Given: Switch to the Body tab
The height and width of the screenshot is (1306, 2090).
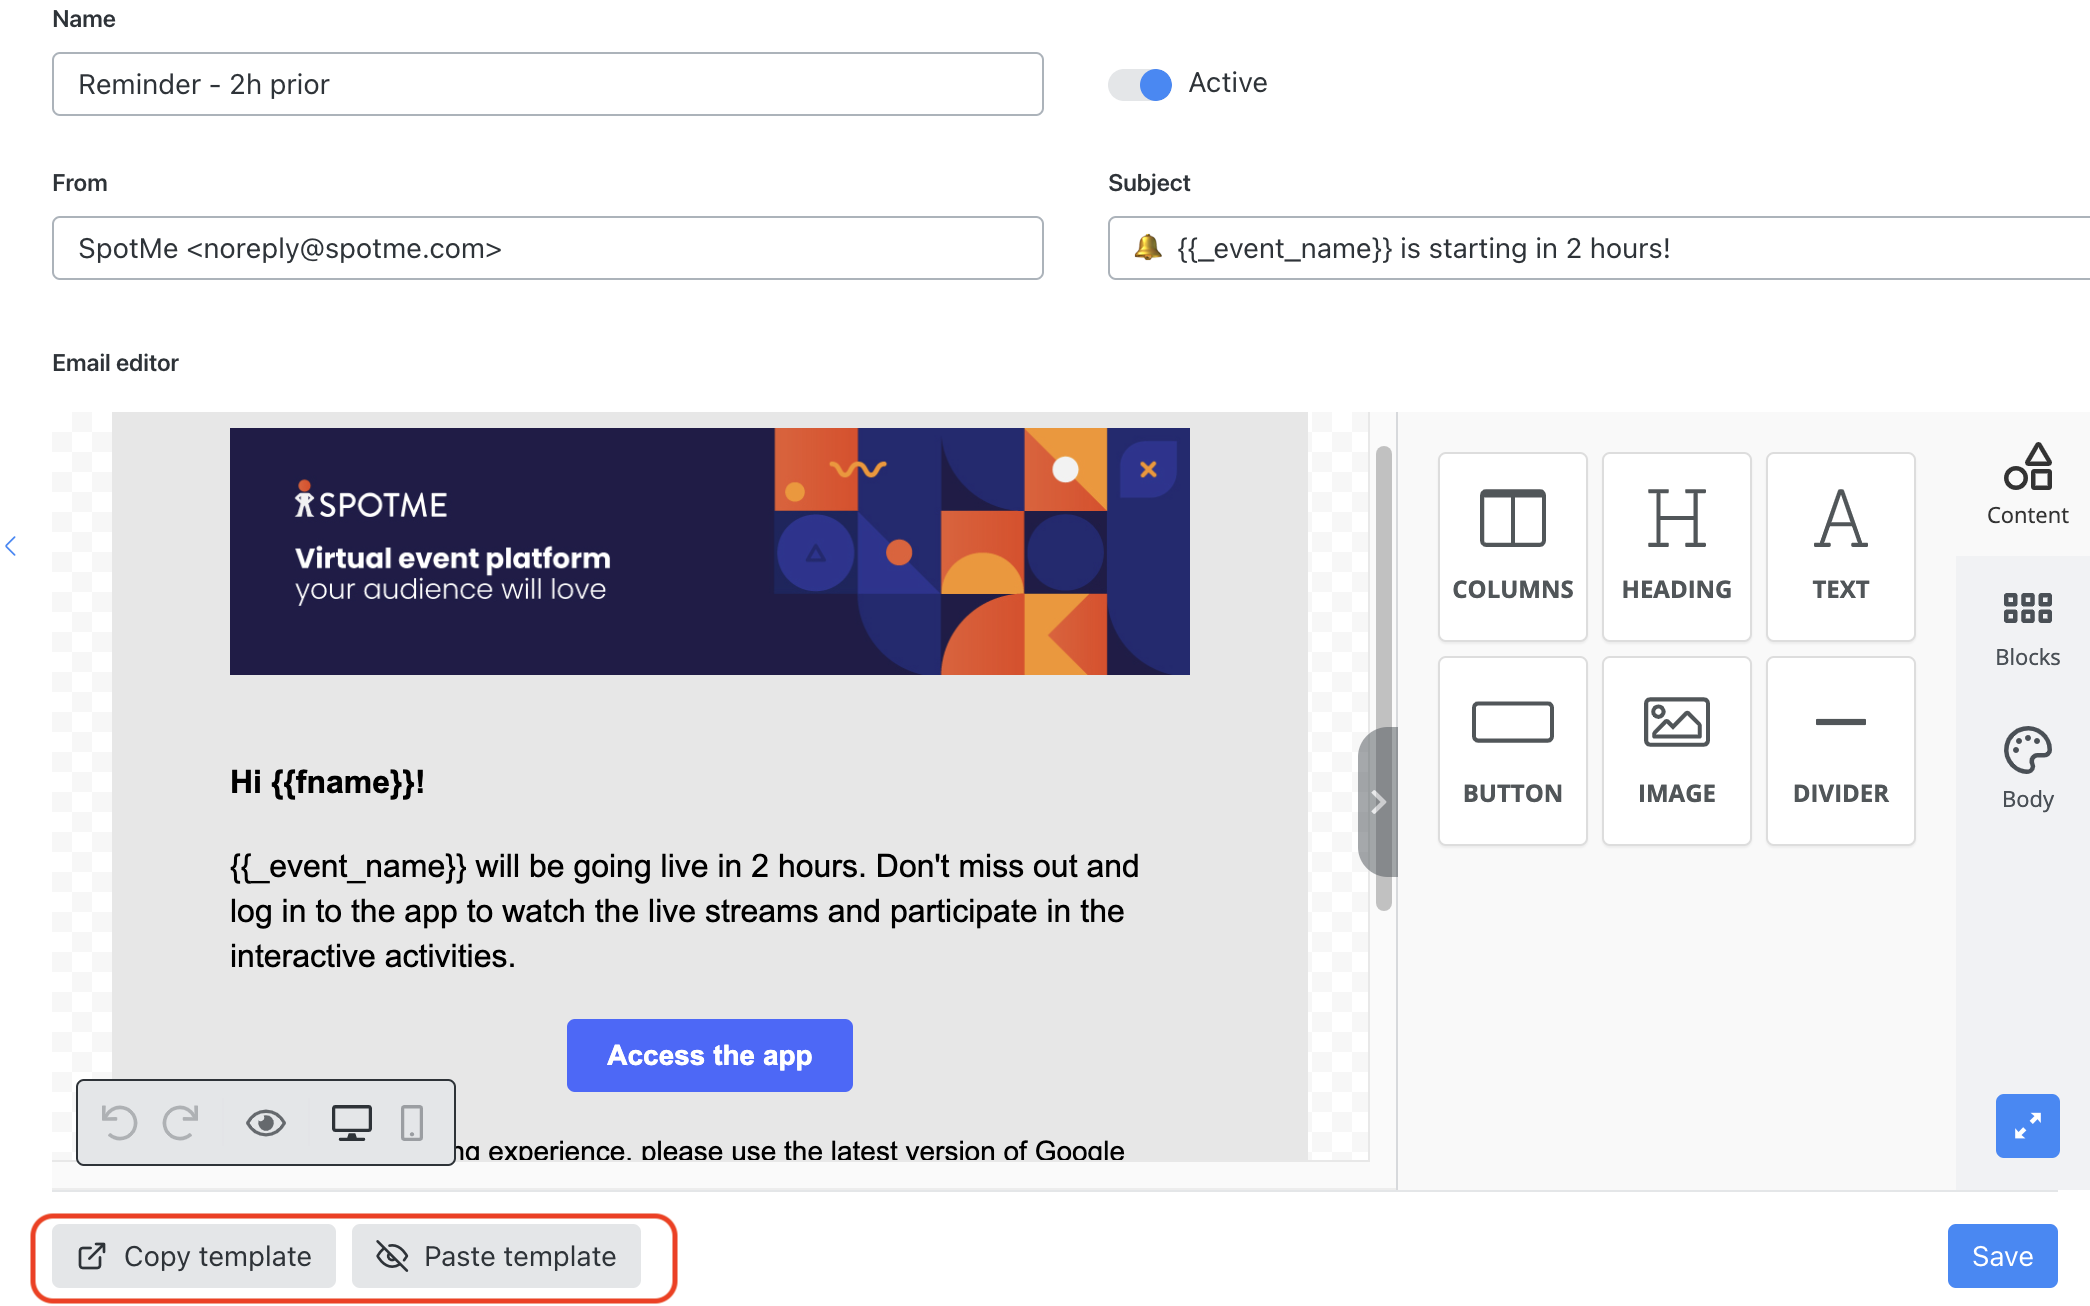Looking at the screenshot, I should click(x=2027, y=766).
